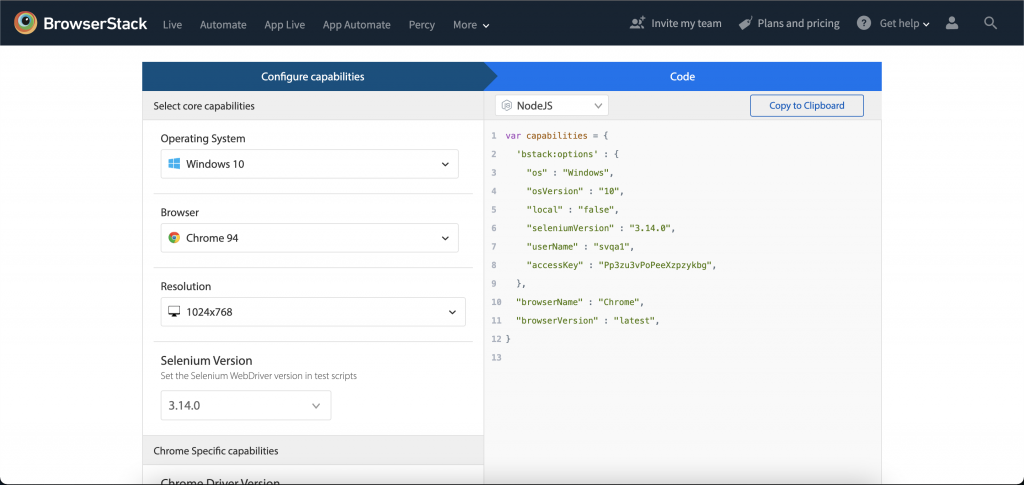
Task: Click the Plans and pricing tag icon
Action: tap(746, 23)
